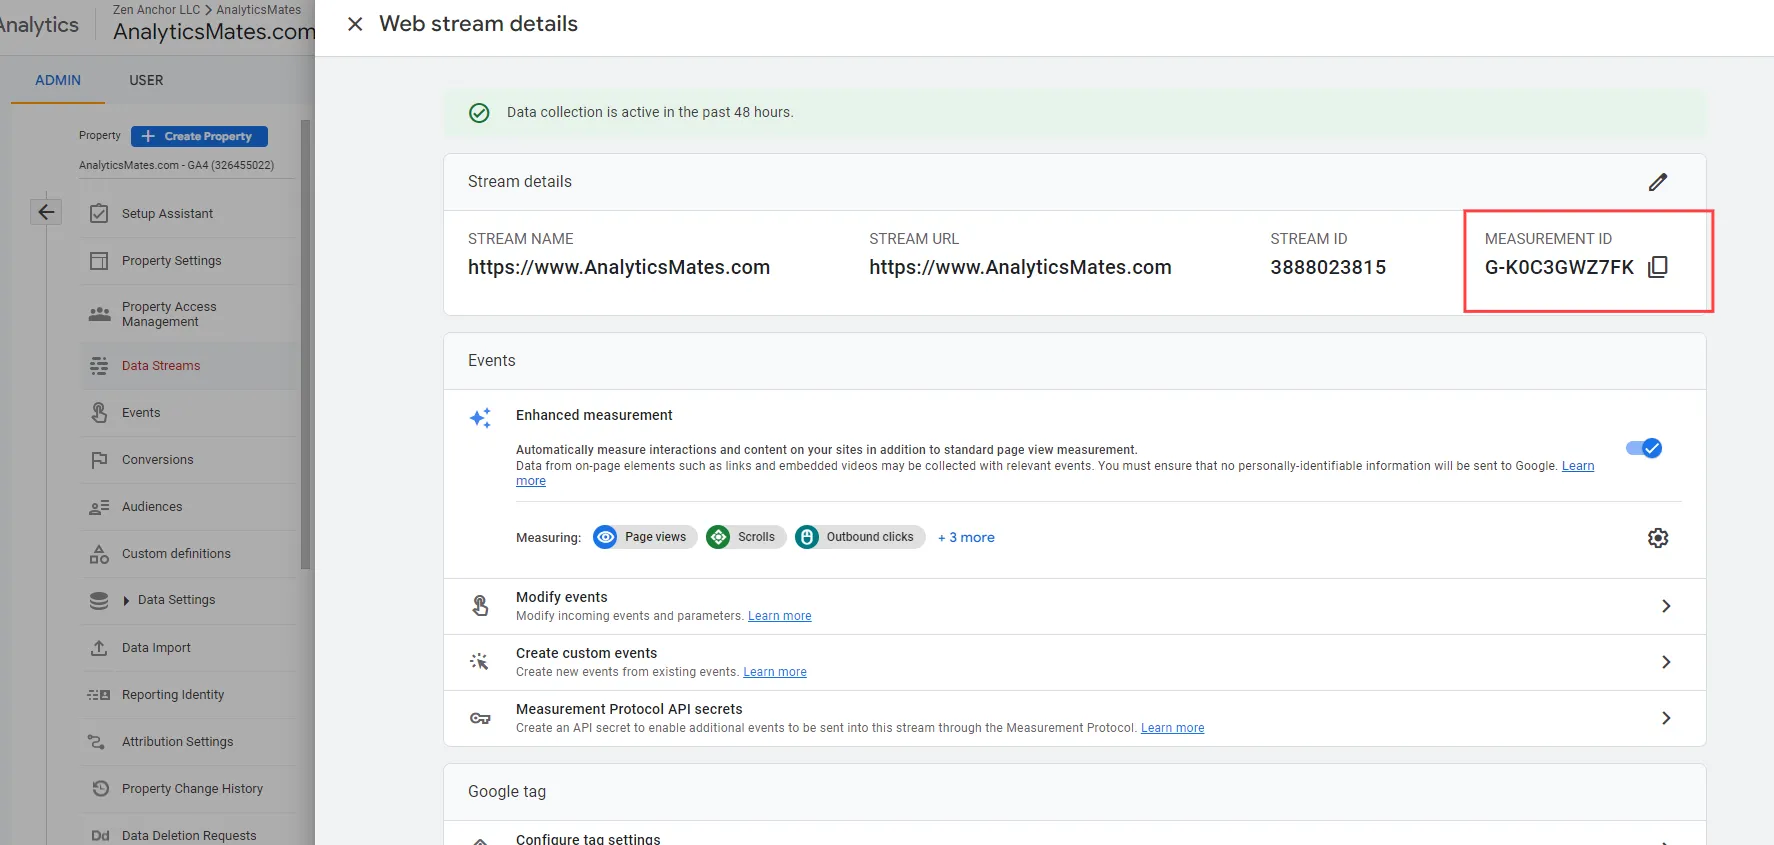Open Enhanced measurement settings gear
This screenshot has width=1774, height=845.
[1658, 538]
